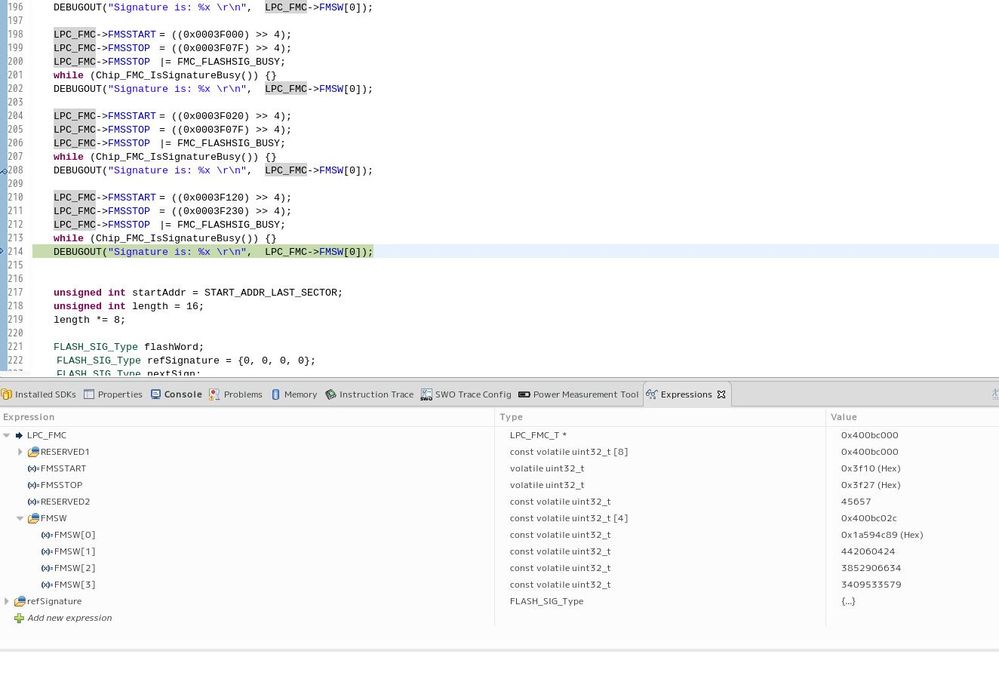Select the RESERVED2 row

pos(500,501)
